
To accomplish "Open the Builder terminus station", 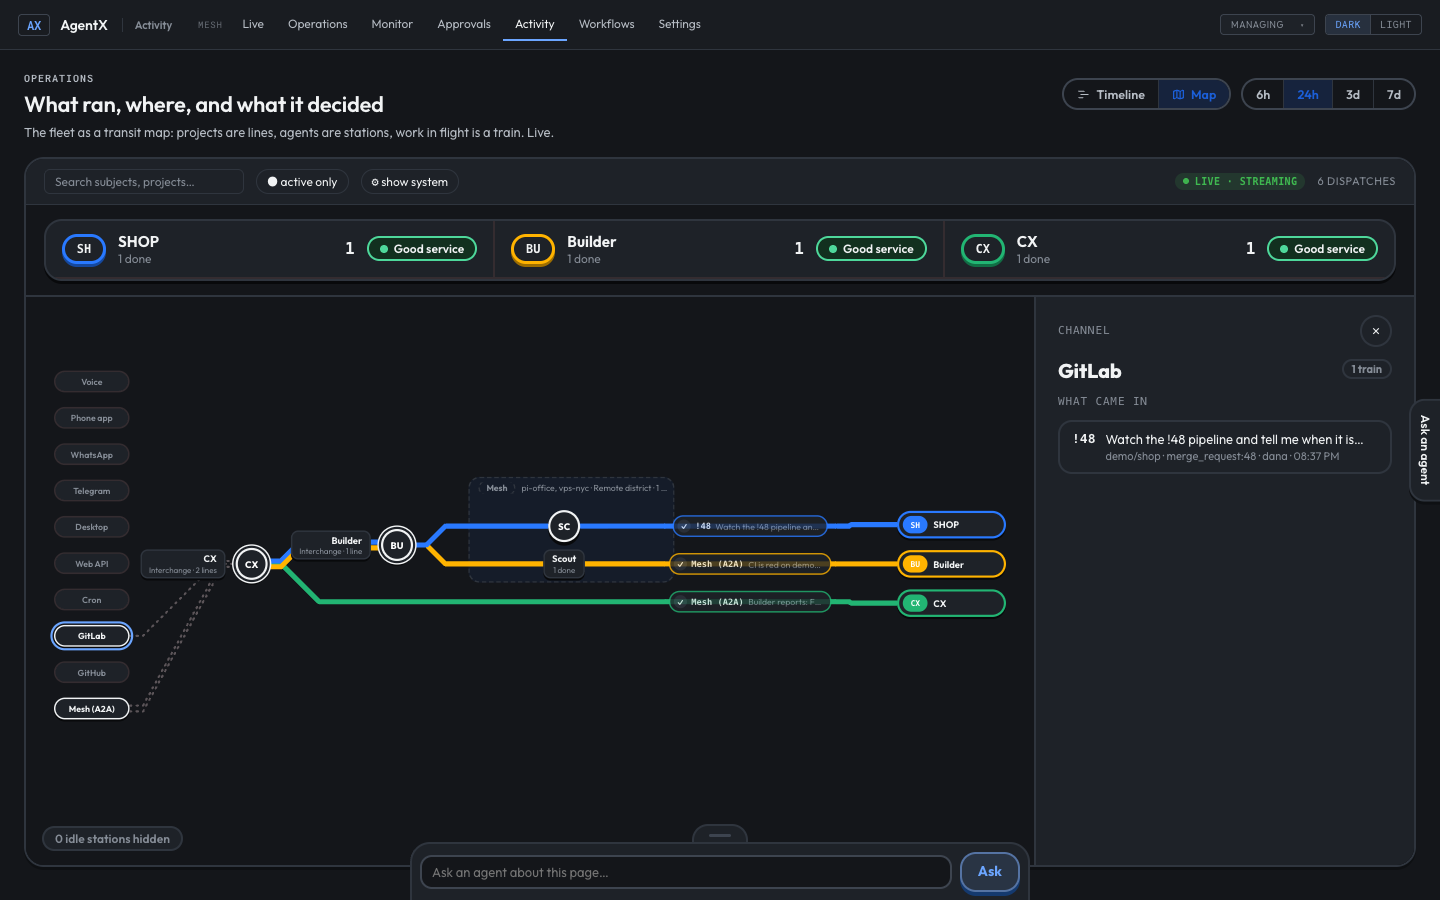I will coord(951,564).
